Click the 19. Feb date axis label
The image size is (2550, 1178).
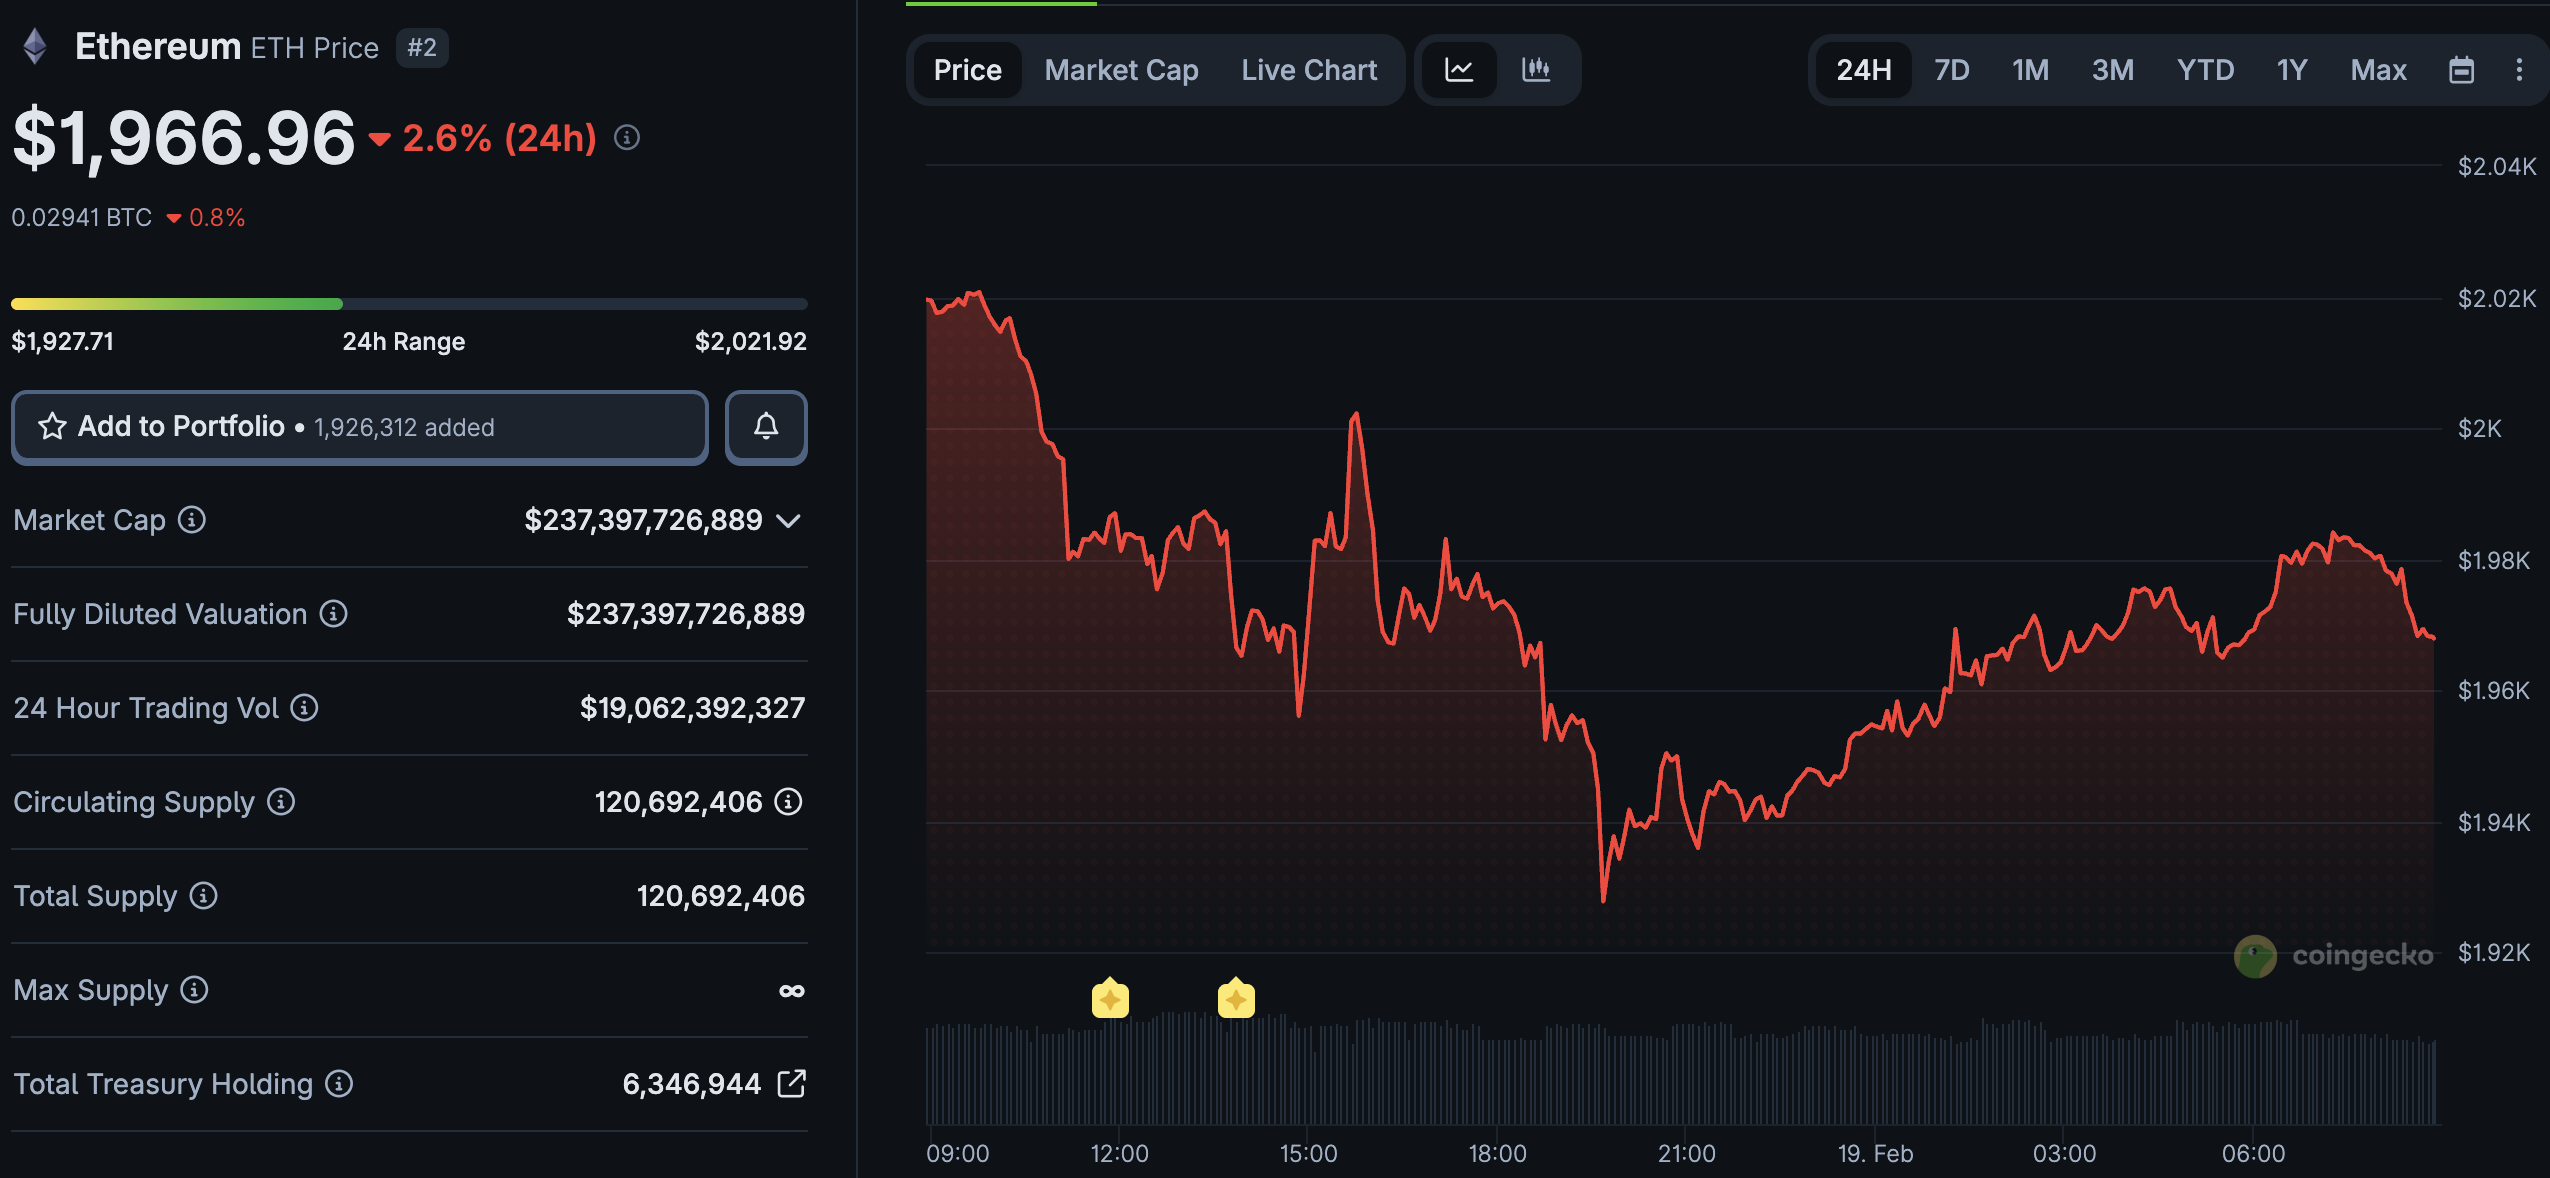coord(1876,1154)
